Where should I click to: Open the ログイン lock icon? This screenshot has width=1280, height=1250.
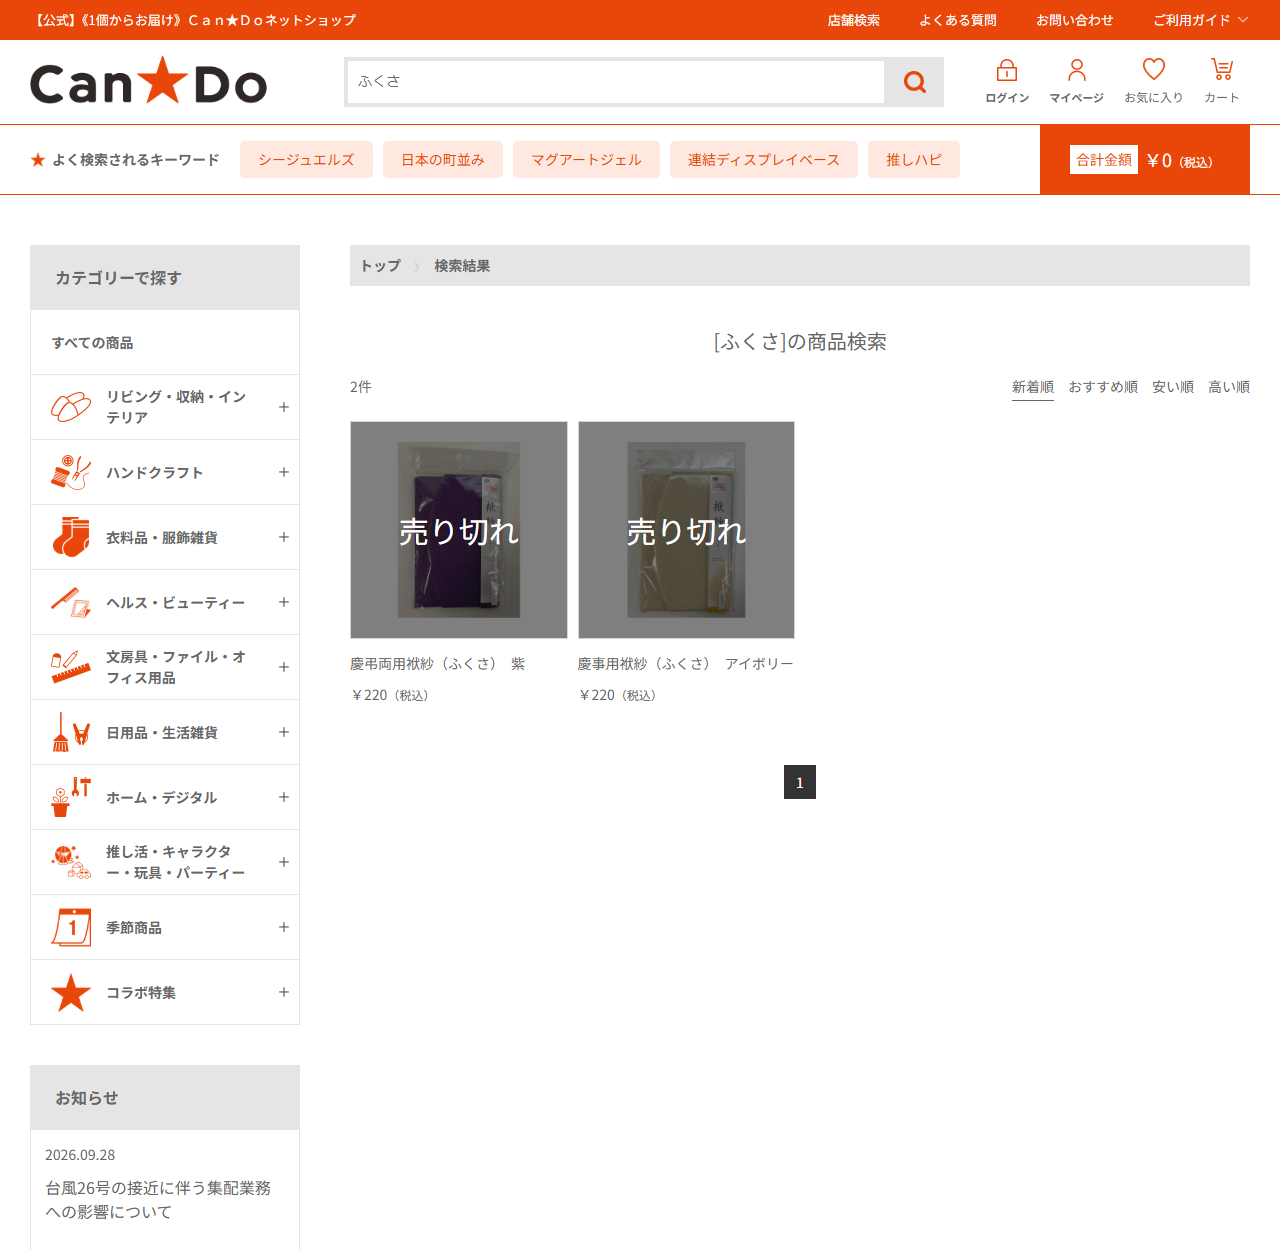click(1007, 70)
